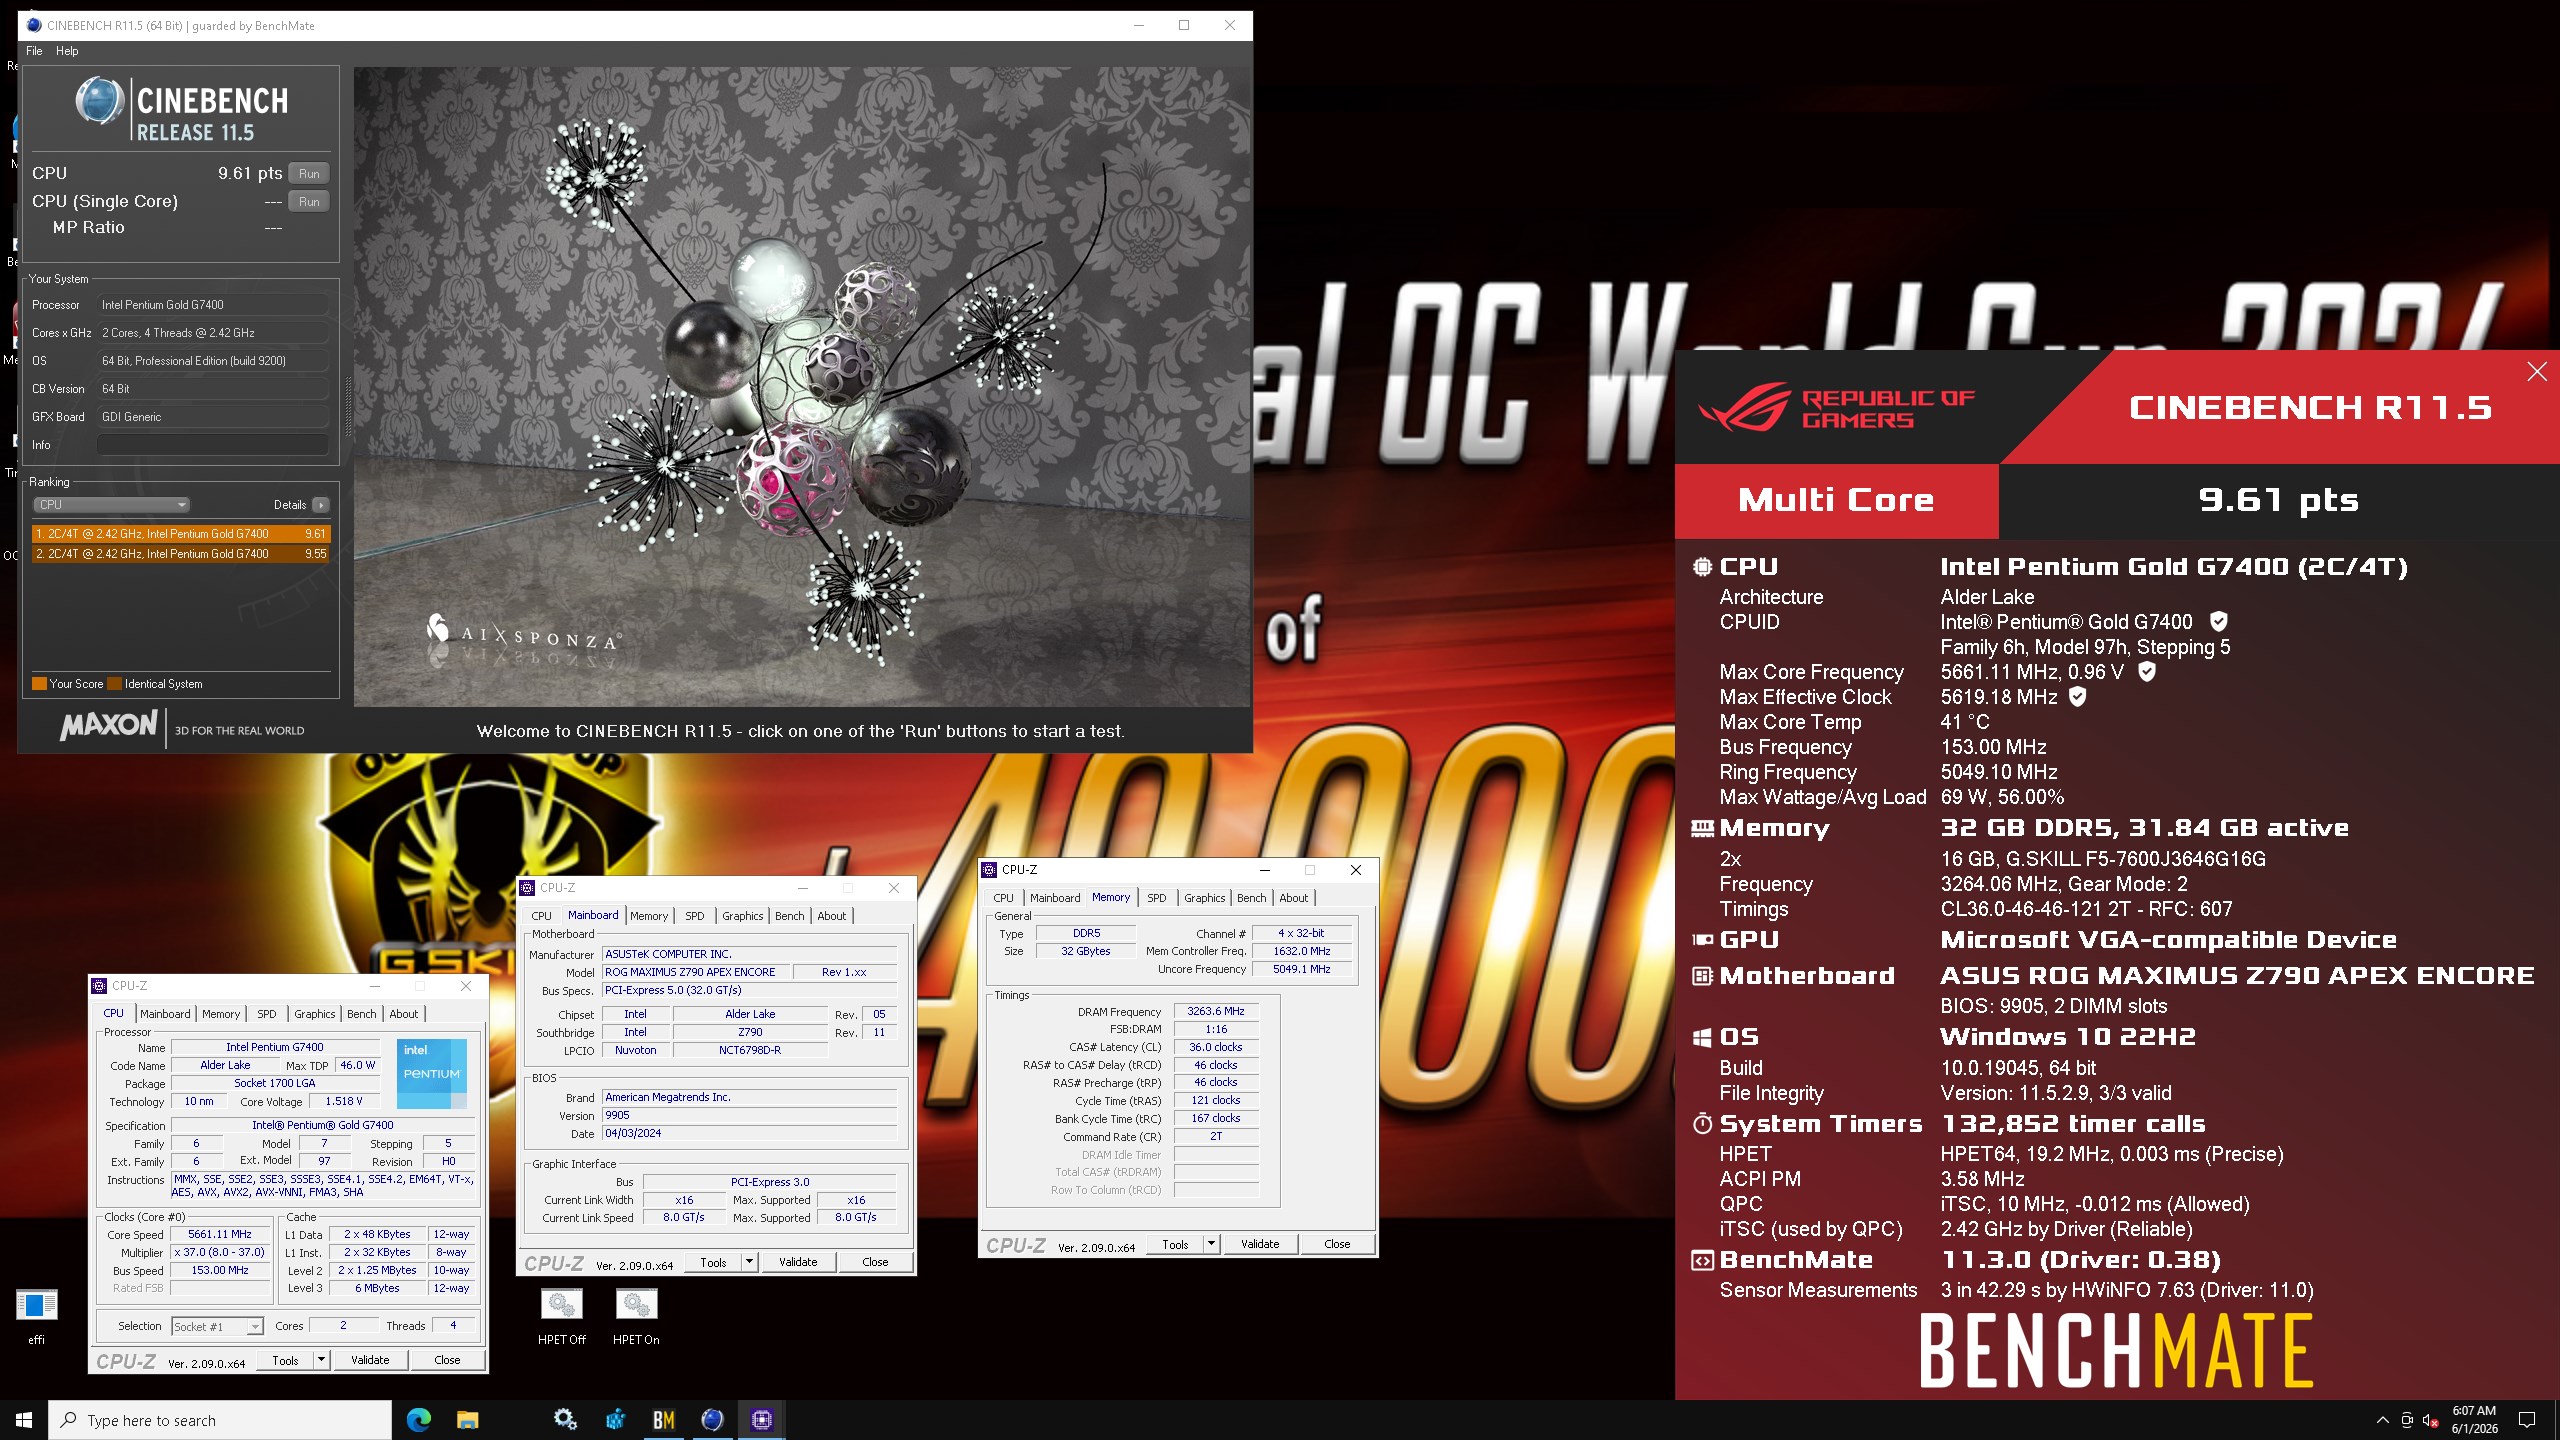The height and width of the screenshot is (1440, 2560).
Task: Click the shield icon beside Max Effective Clock
Action: [x=2077, y=697]
